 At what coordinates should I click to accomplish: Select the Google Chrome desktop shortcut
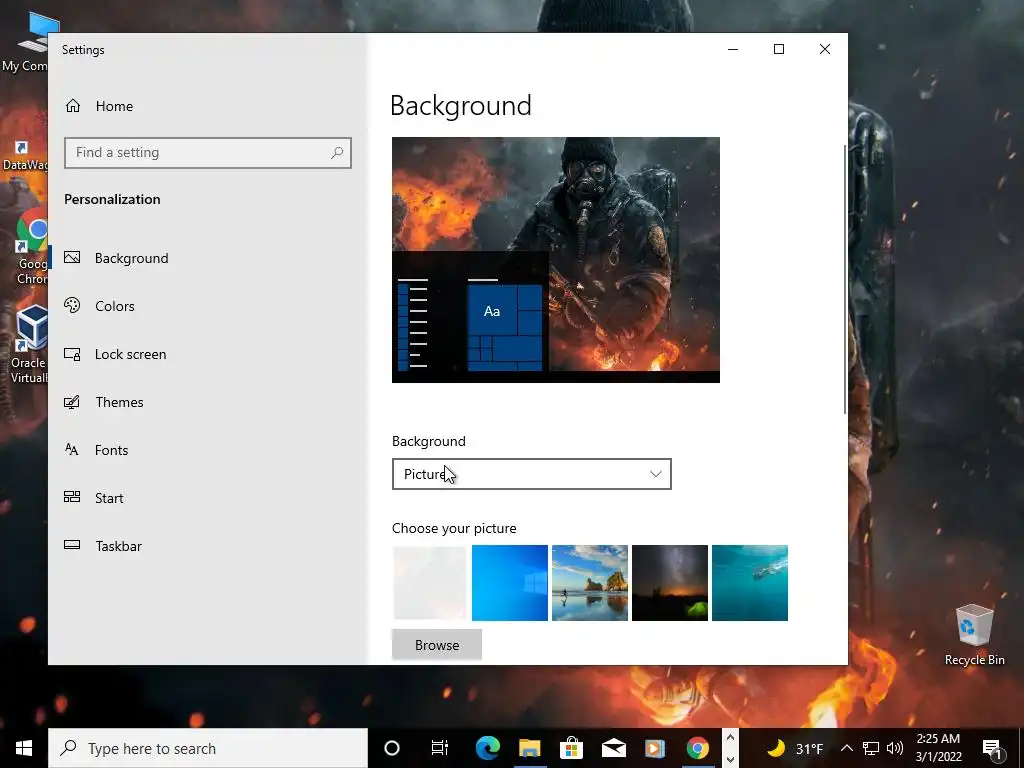click(x=31, y=247)
